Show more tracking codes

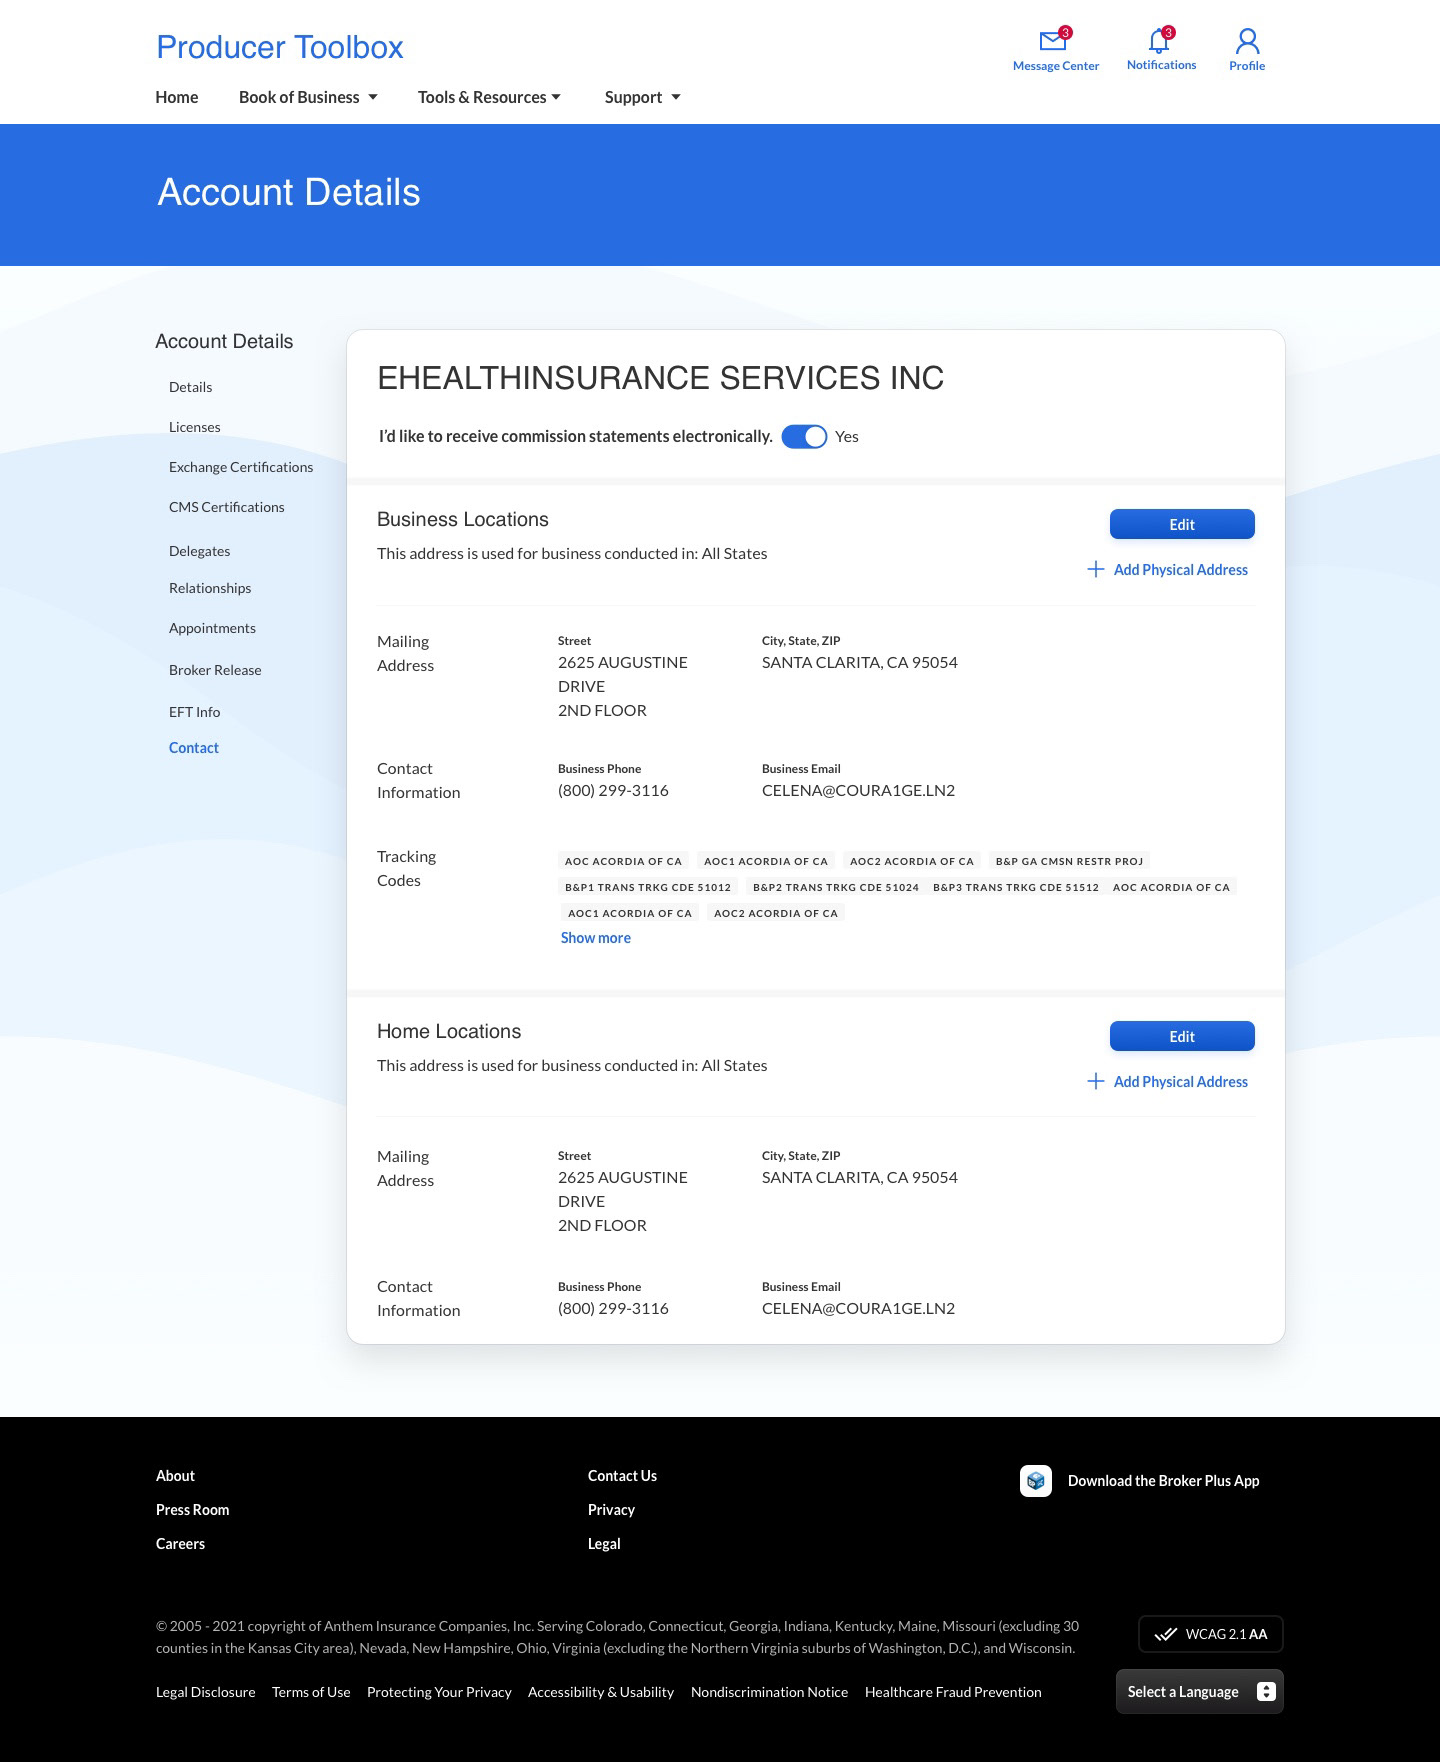pyautogui.click(x=596, y=938)
